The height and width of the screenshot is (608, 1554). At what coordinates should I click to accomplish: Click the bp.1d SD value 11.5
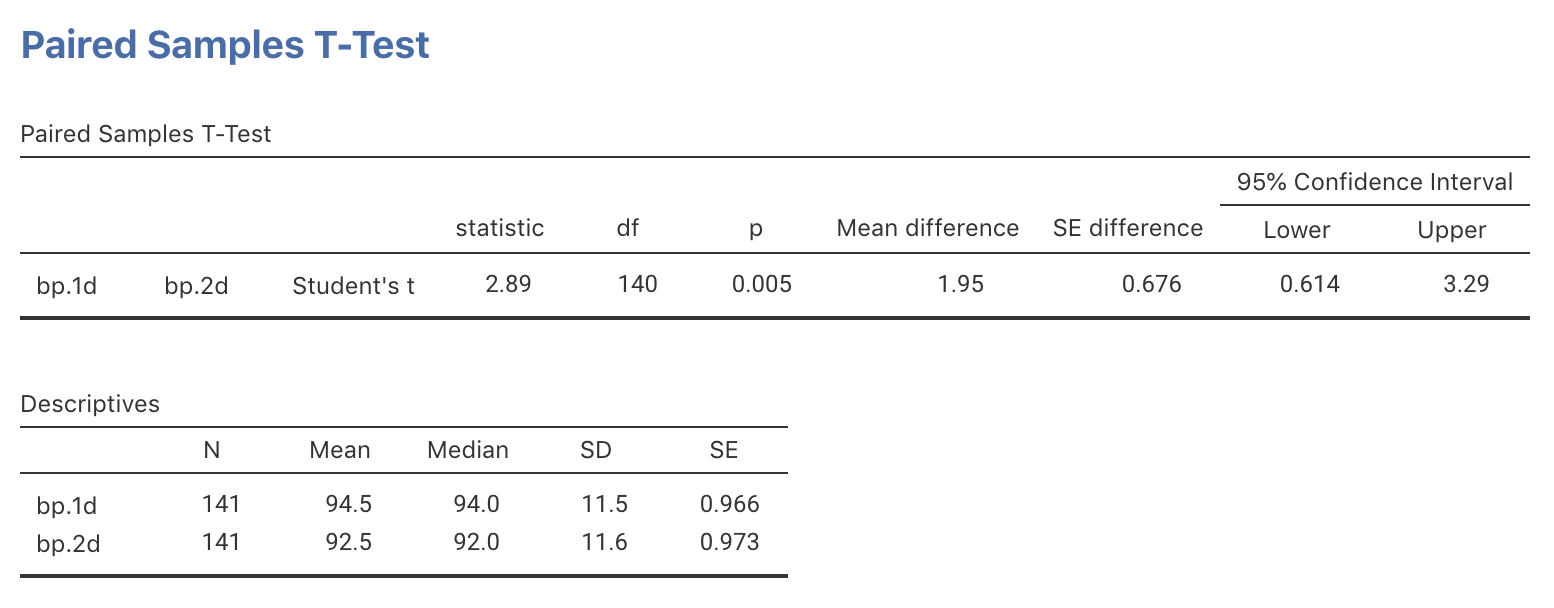coord(603,505)
